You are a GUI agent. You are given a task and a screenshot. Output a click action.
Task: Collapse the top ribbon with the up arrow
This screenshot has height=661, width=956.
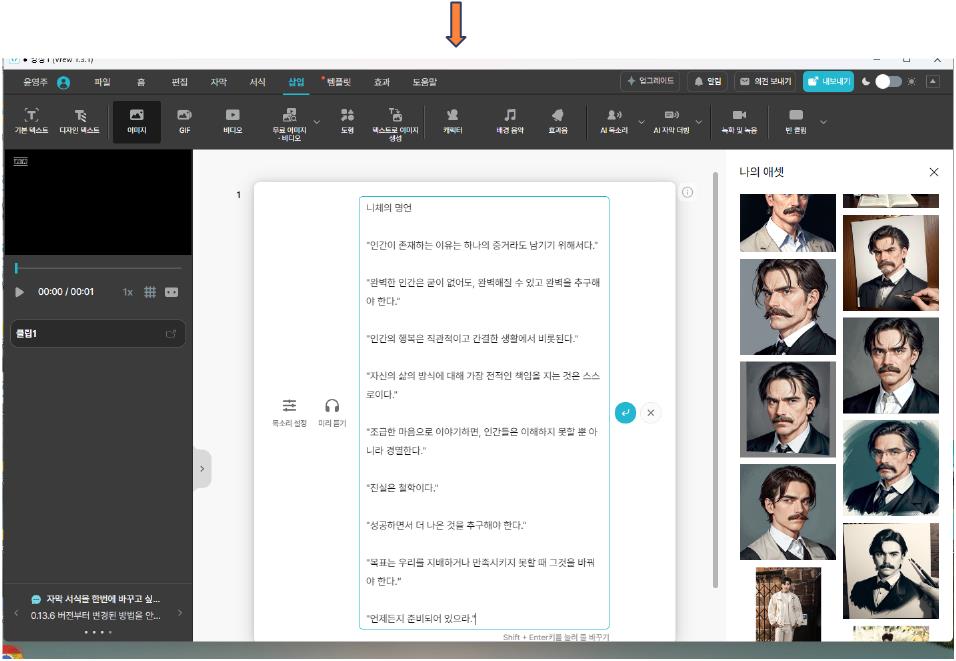(x=933, y=82)
